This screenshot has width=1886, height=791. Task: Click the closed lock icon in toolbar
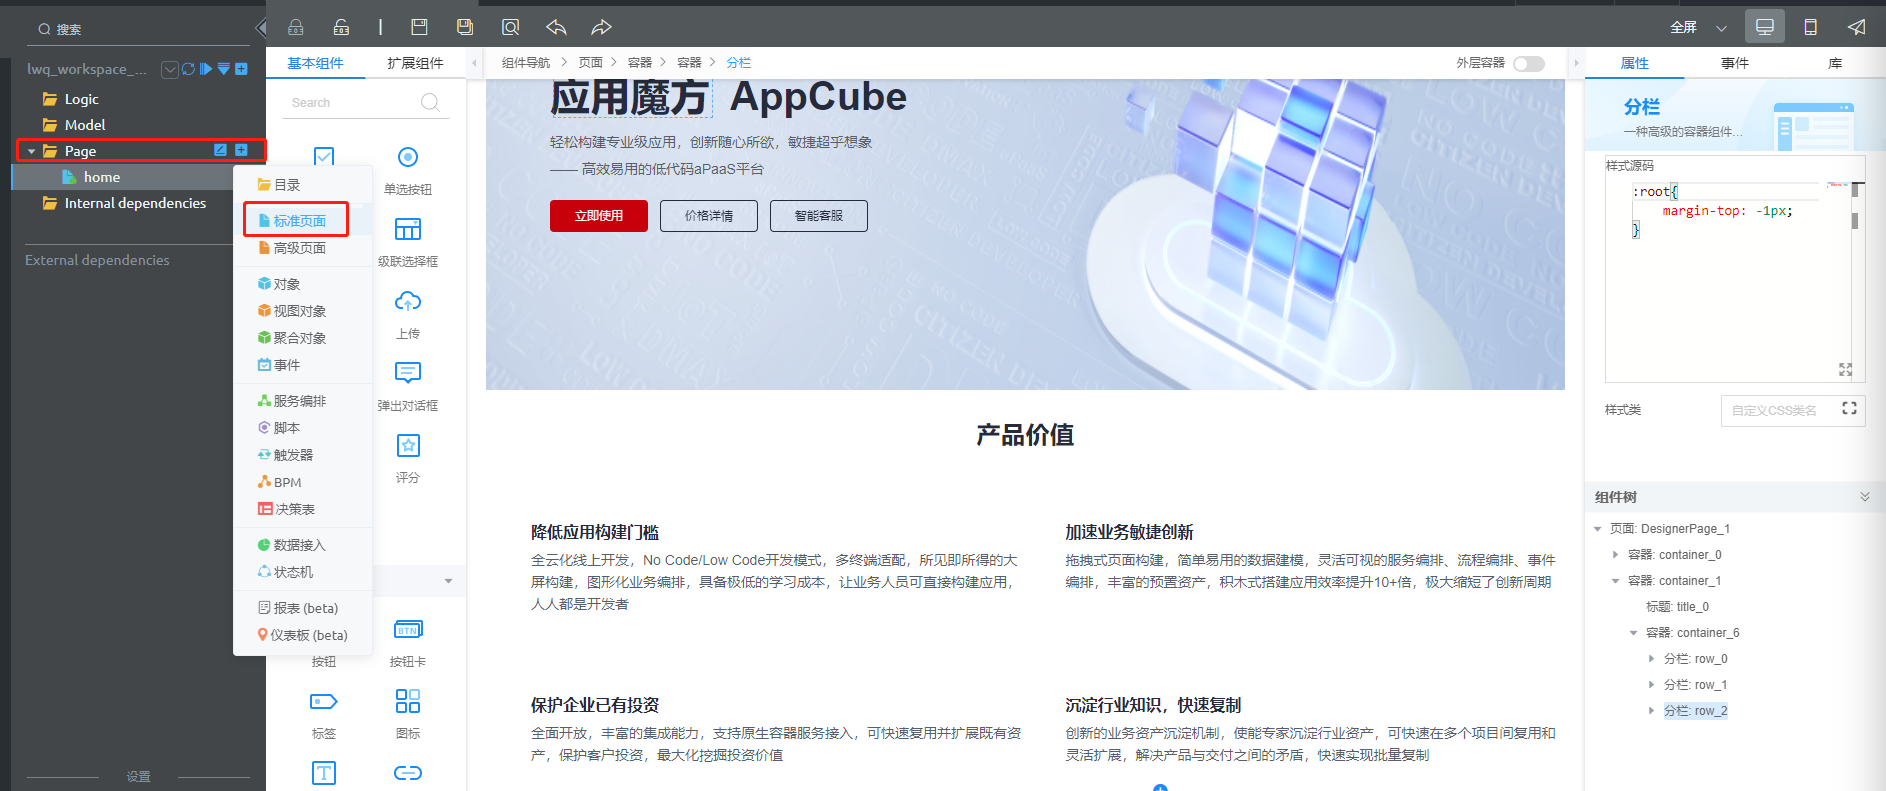296,27
